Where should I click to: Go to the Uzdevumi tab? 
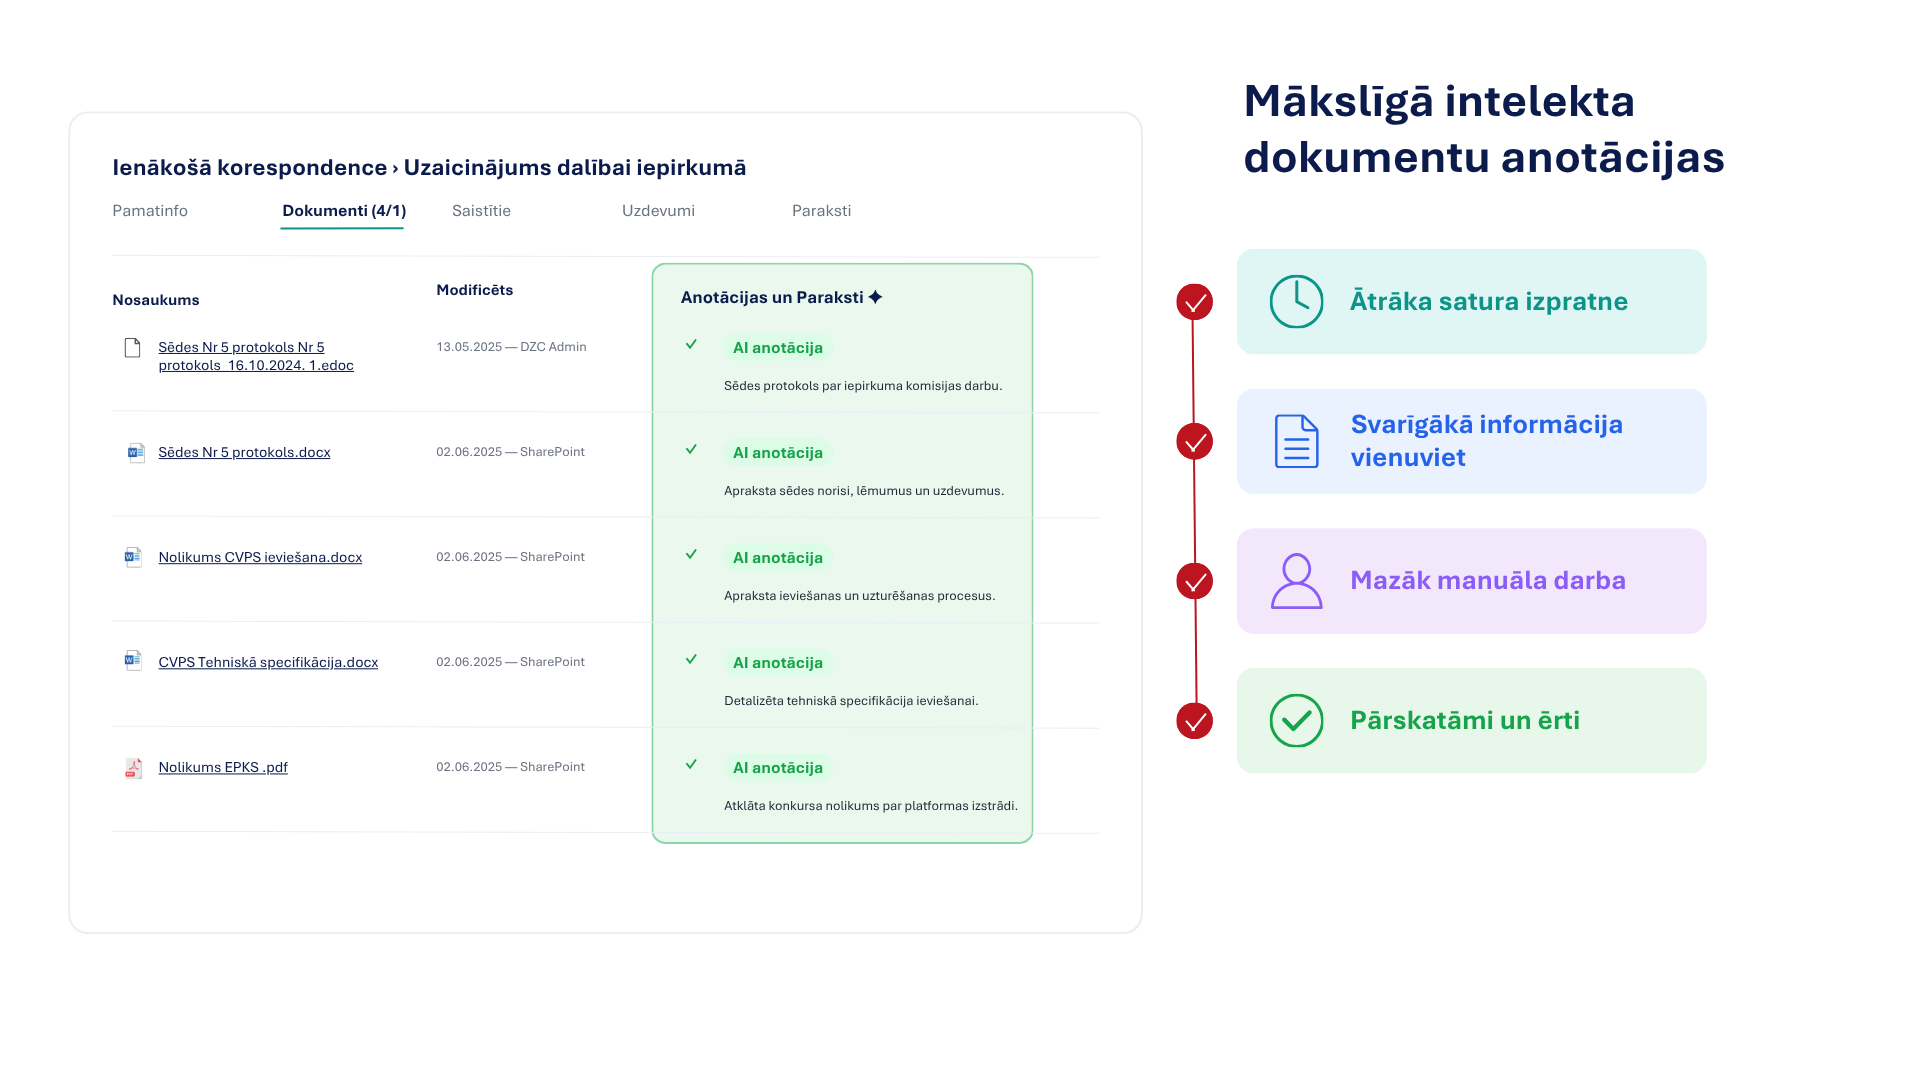pos(658,211)
